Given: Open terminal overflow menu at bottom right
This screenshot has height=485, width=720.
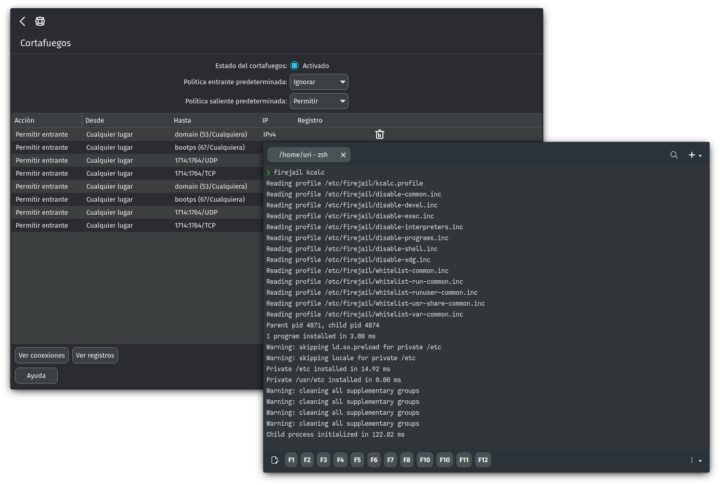Looking at the screenshot, I should [692, 460].
